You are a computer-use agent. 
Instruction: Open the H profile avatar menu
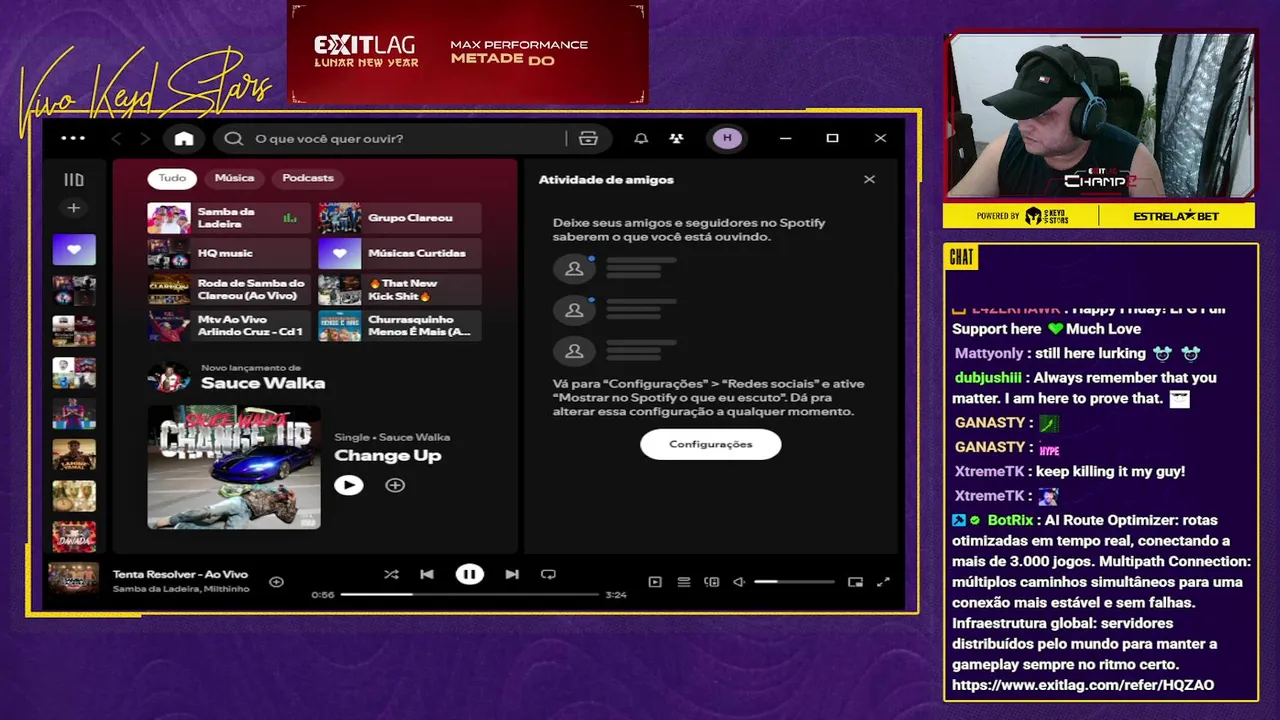tap(727, 138)
